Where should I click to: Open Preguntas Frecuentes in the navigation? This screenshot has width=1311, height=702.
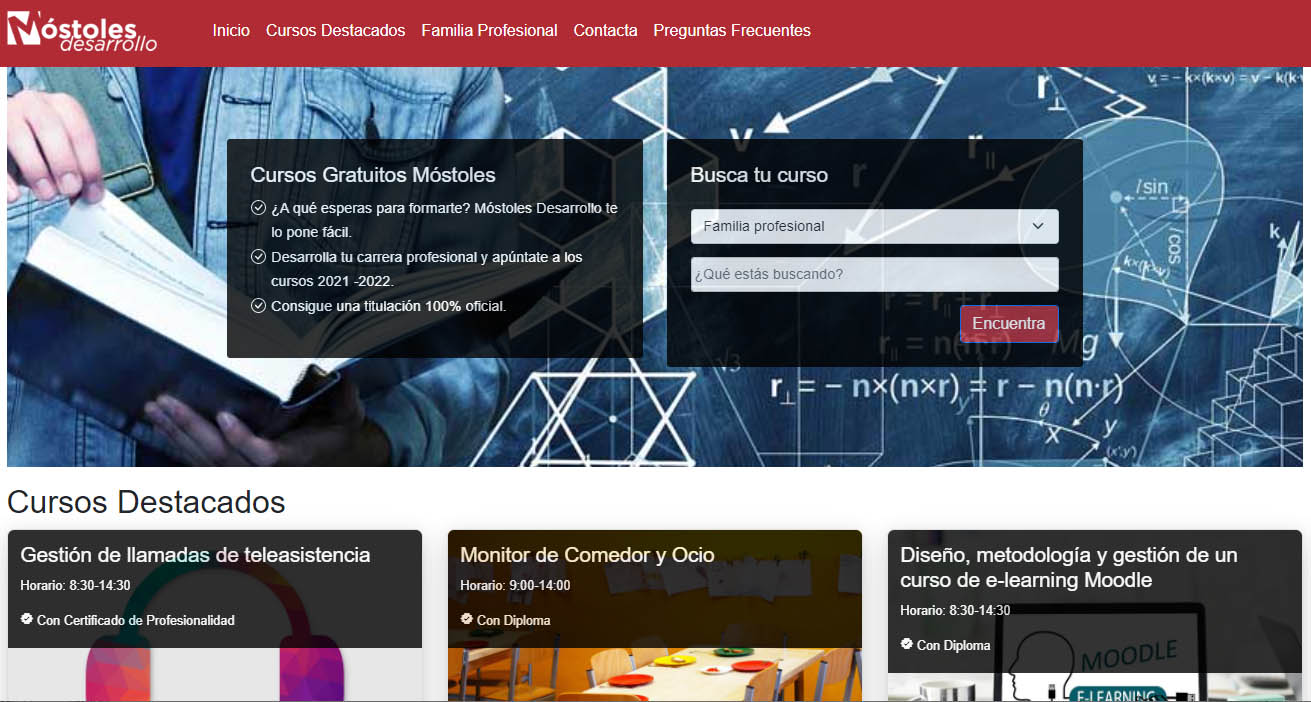click(x=732, y=31)
